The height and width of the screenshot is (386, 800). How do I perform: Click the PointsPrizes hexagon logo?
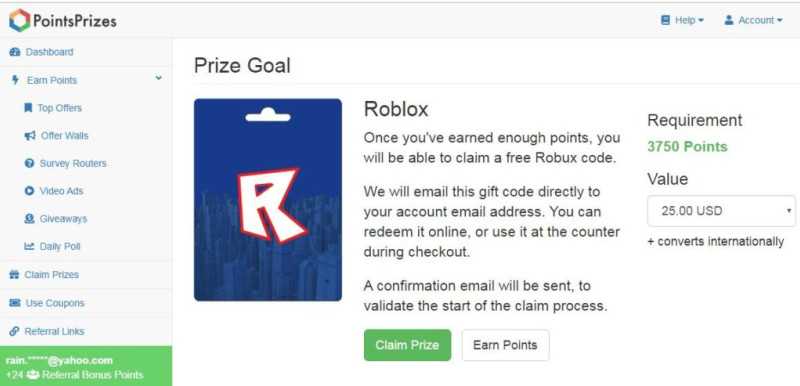(x=20, y=20)
